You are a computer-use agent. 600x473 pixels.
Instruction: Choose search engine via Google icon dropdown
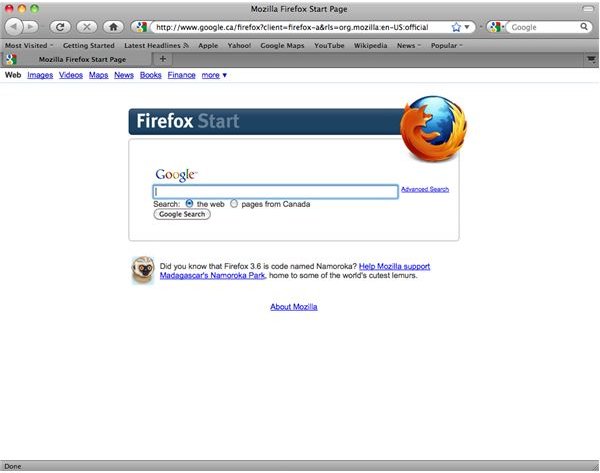496,27
